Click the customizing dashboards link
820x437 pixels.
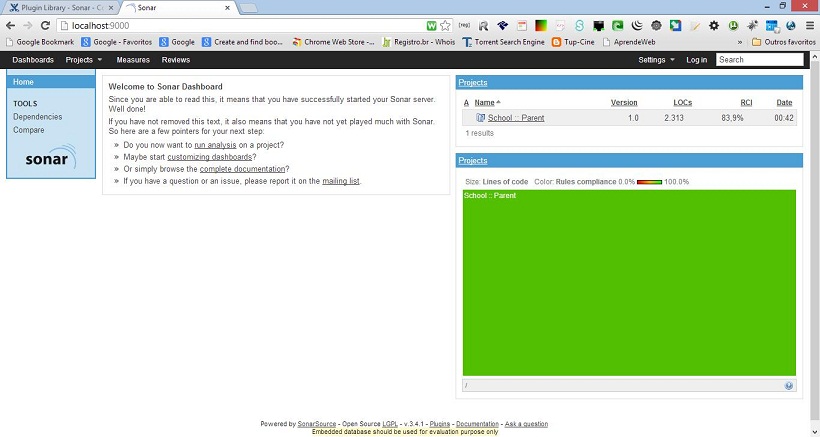210,157
